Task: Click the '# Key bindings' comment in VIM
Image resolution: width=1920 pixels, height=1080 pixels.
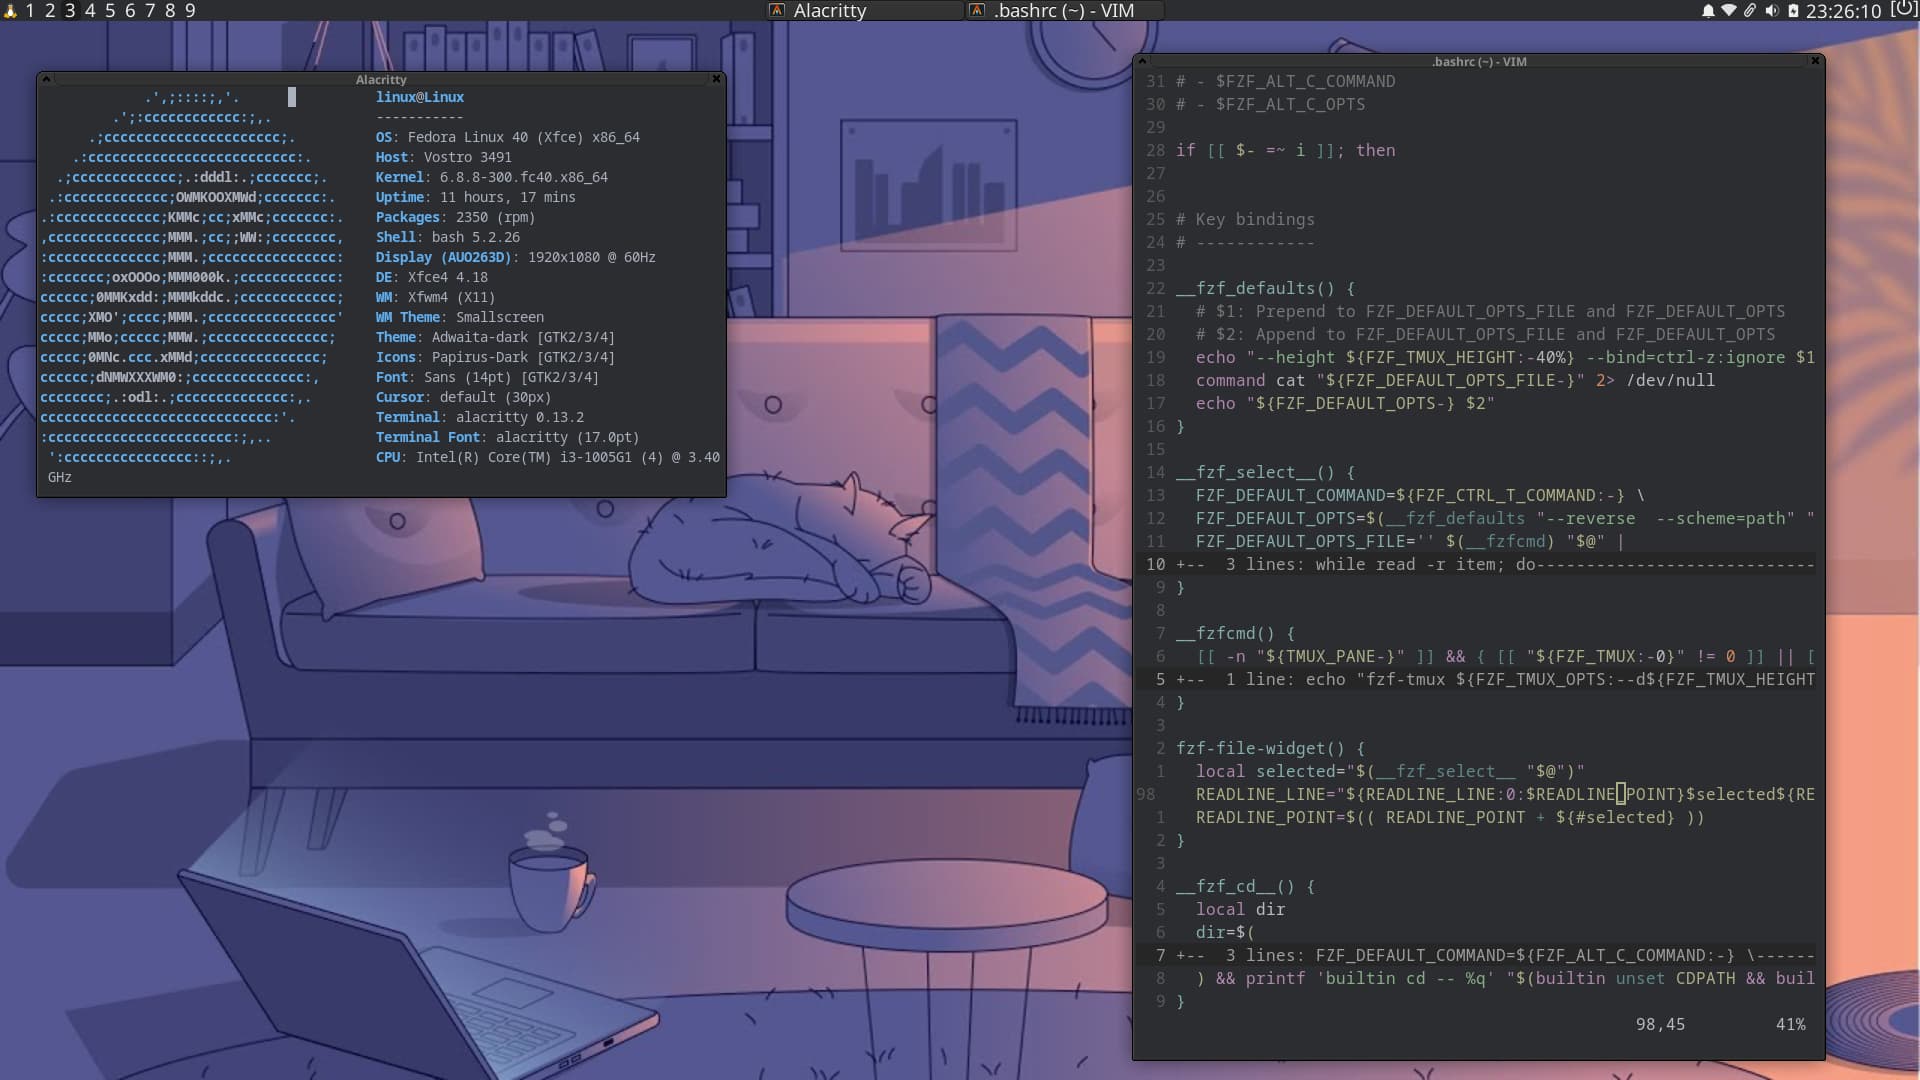Action: click(x=1246, y=219)
